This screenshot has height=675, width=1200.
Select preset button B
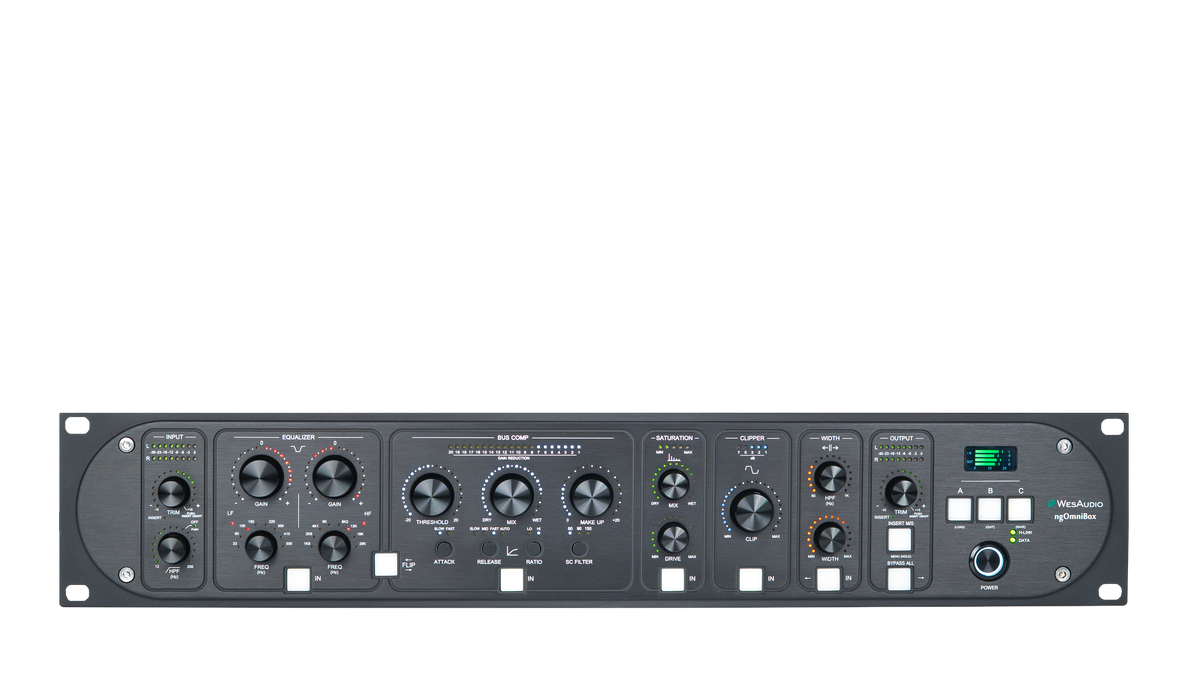click(990, 509)
